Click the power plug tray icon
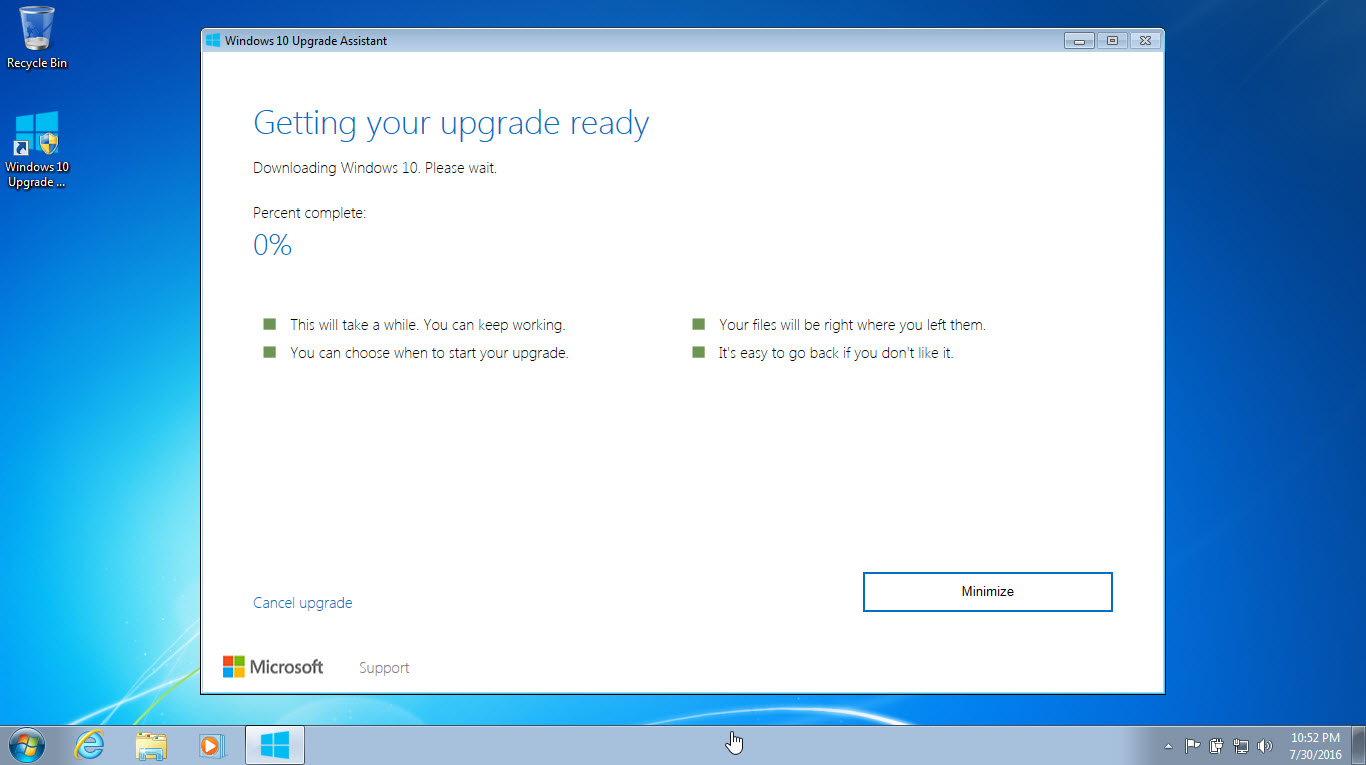This screenshot has height=765, width=1366. coord(1217,746)
